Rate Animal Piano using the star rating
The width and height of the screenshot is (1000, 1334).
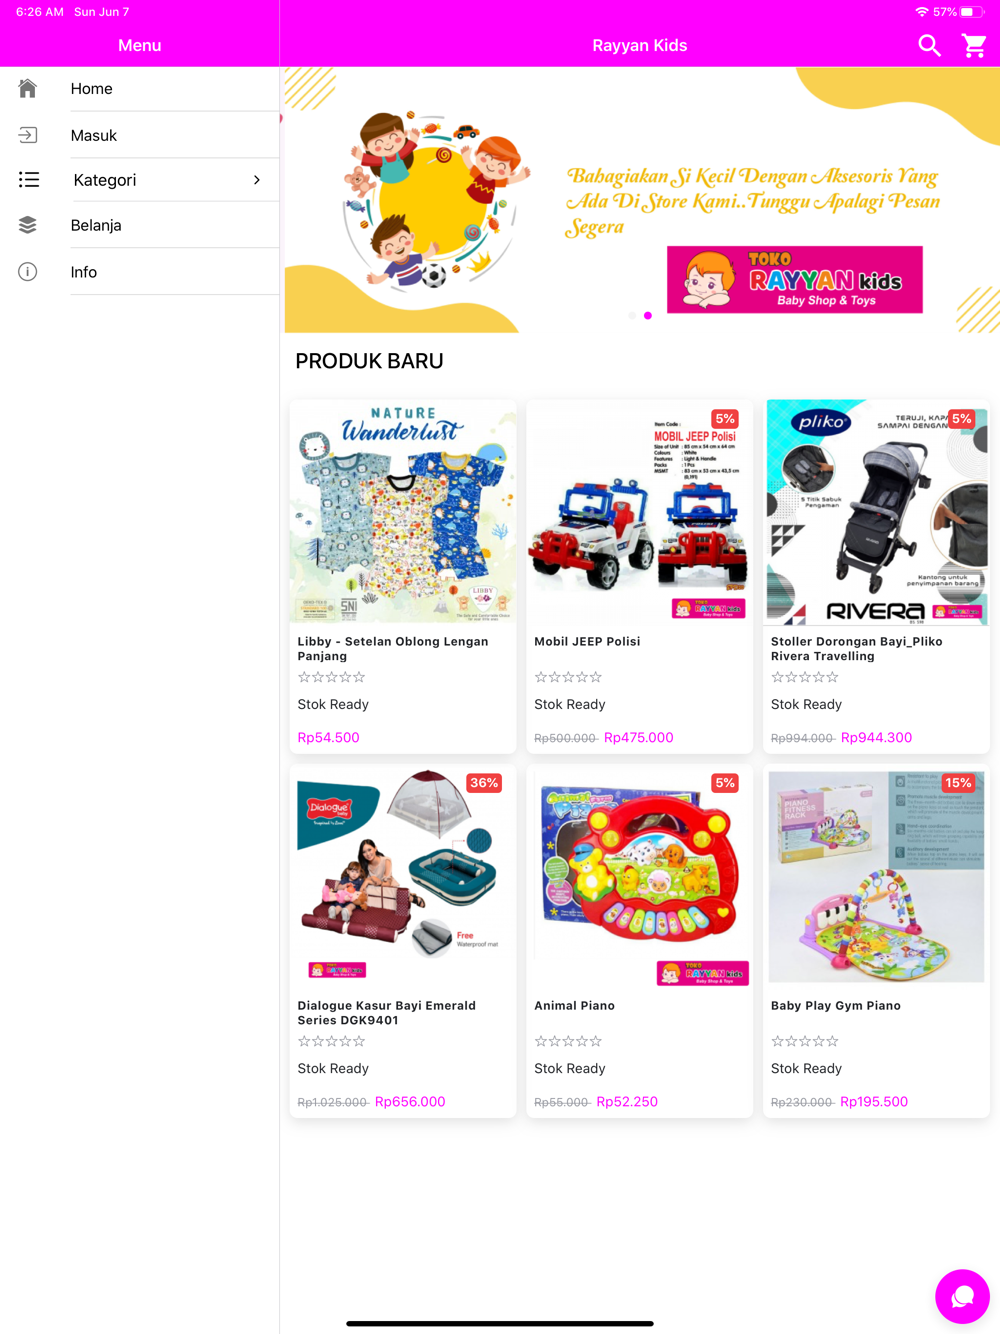click(x=568, y=1042)
